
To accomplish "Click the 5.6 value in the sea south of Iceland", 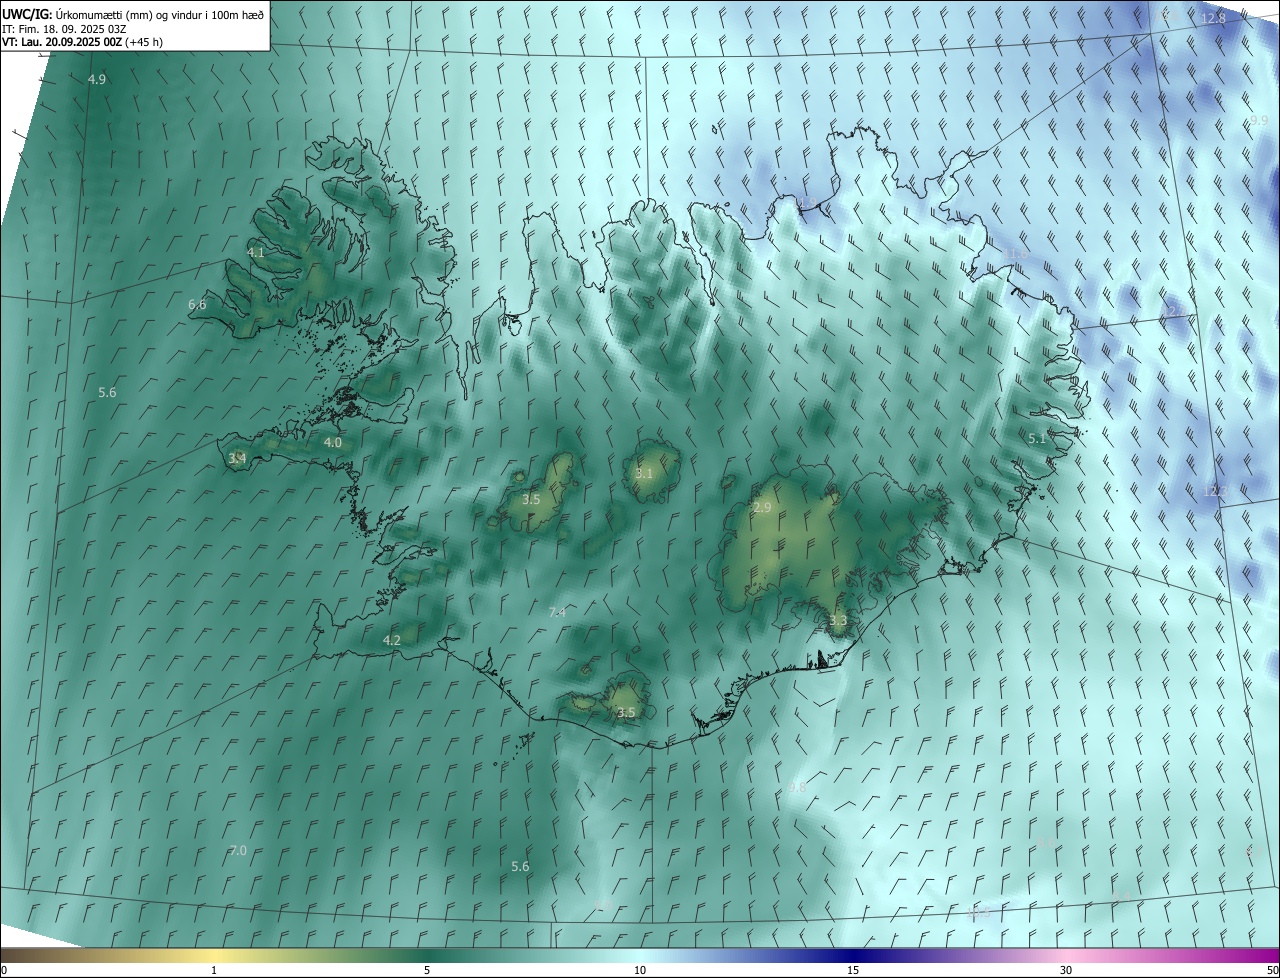I will [520, 866].
